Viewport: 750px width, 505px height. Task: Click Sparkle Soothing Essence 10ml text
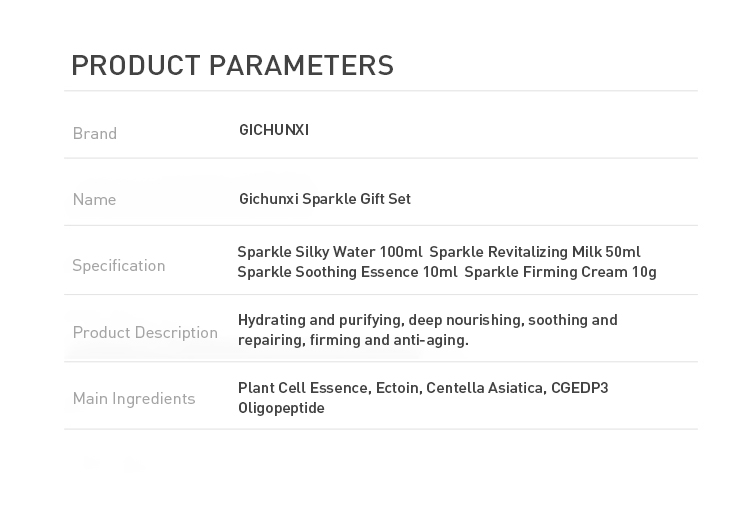[347, 272]
